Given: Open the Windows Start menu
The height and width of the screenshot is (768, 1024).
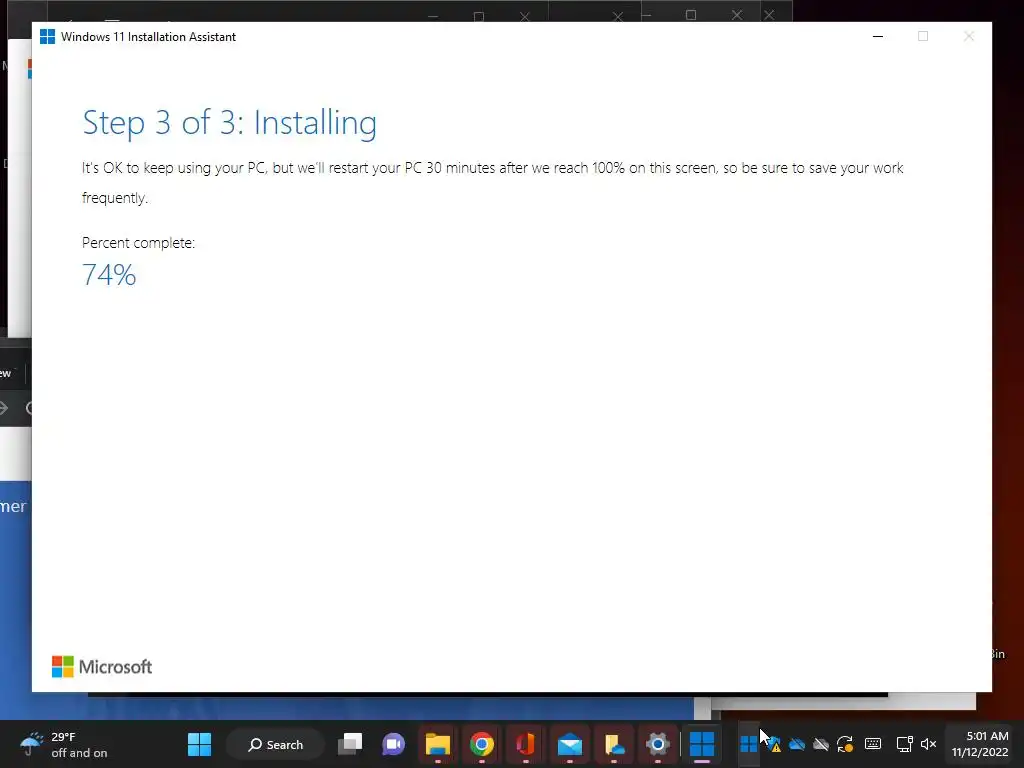Looking at the screenshot, I should click(x=199, y=744).
